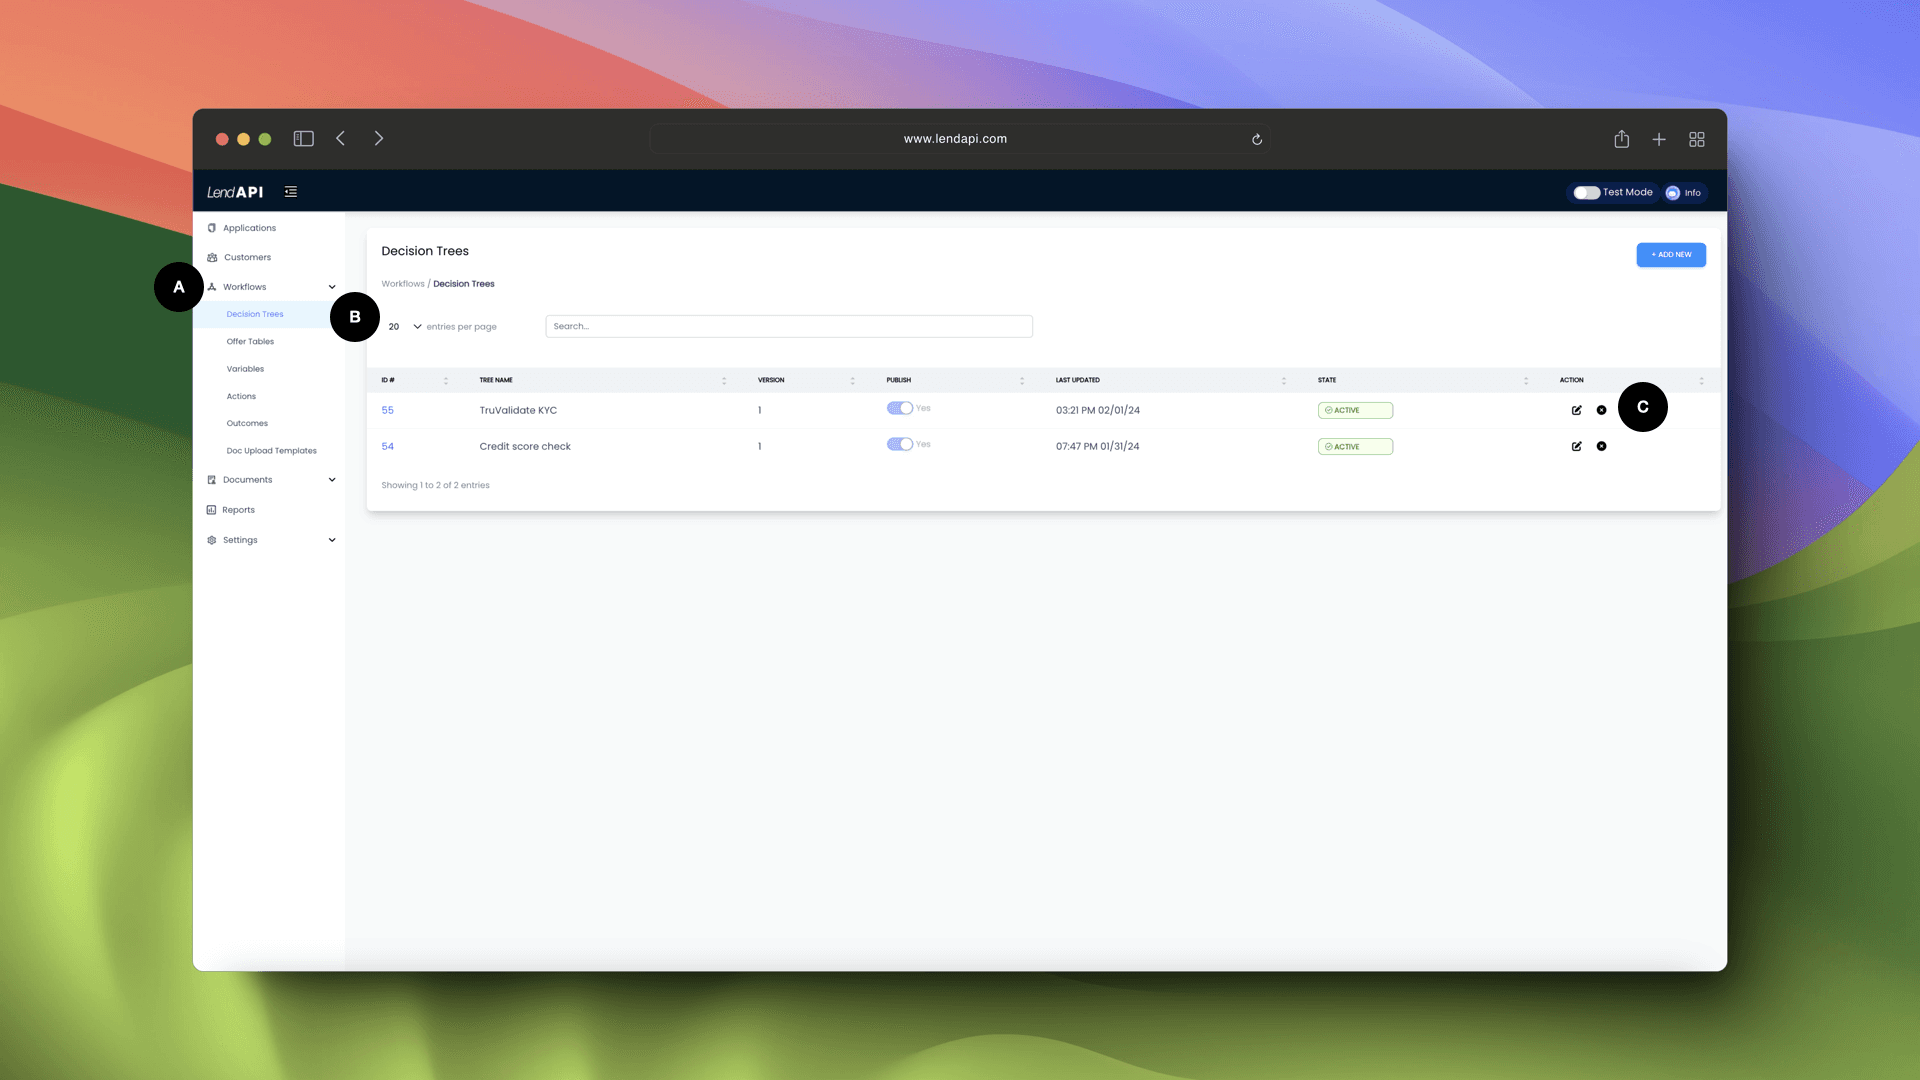Open Offer Tables in sidebar

[250, 342]
